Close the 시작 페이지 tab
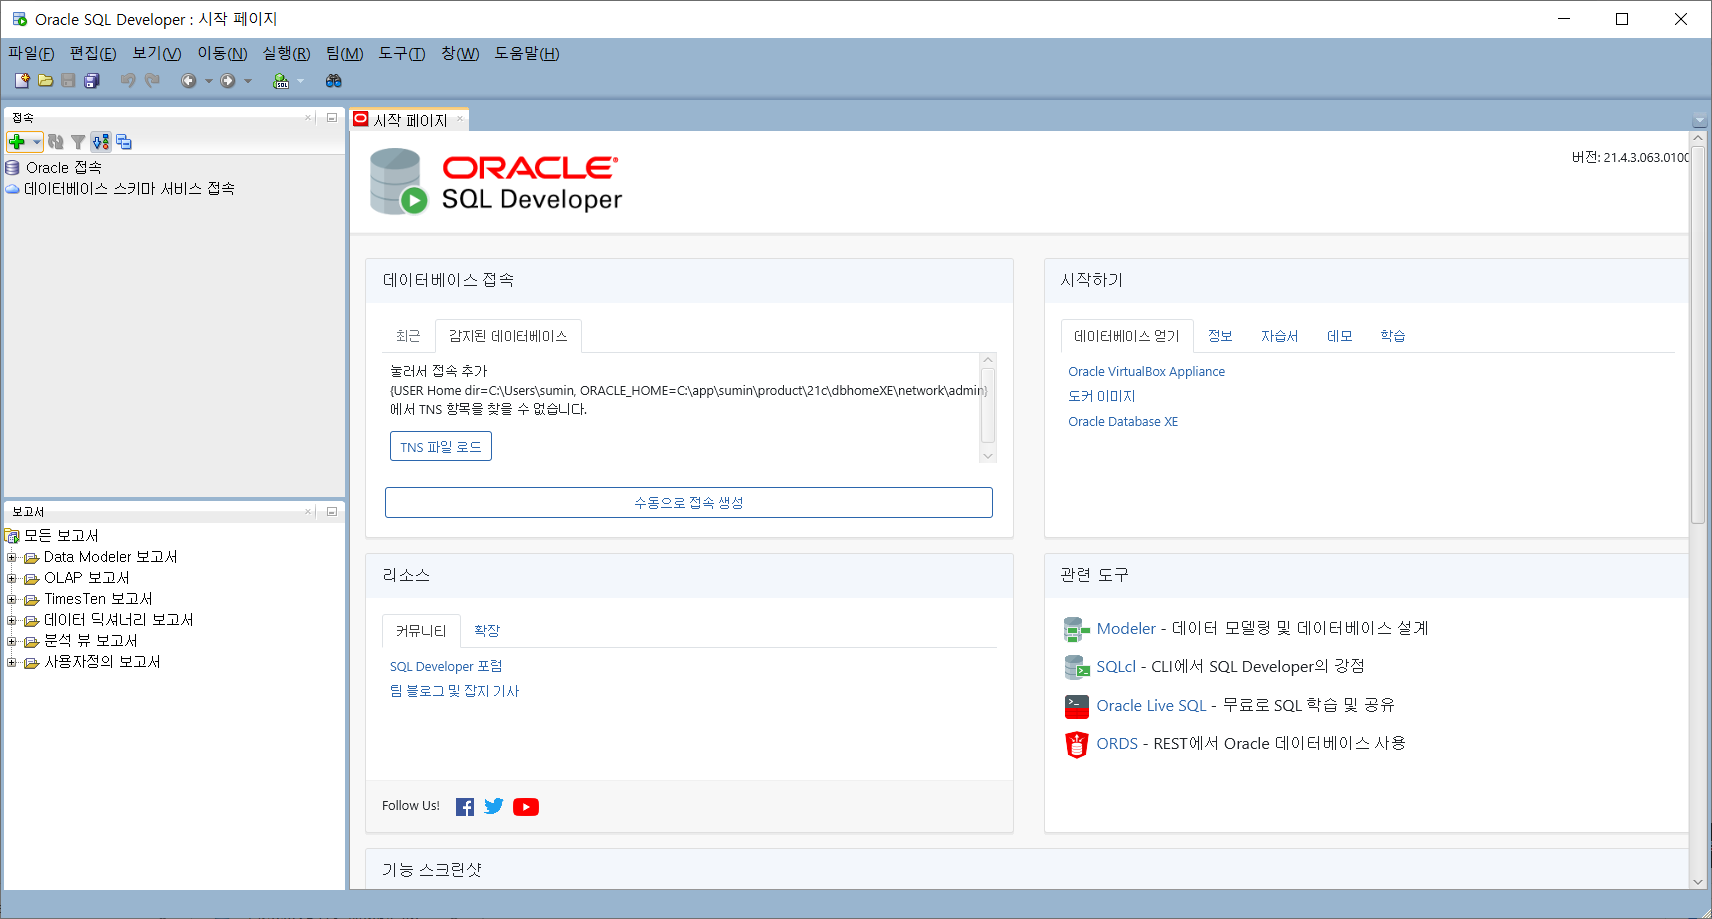The width and height of the screenshot is (1712, 919). [x=460, y=119]
